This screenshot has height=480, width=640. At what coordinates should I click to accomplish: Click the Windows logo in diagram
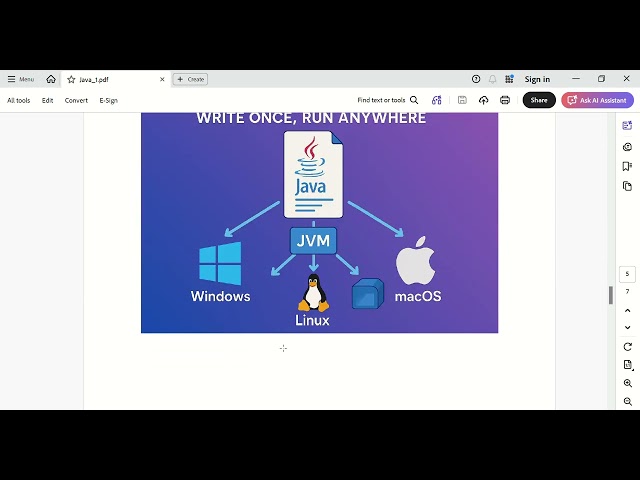coord(220,263)
